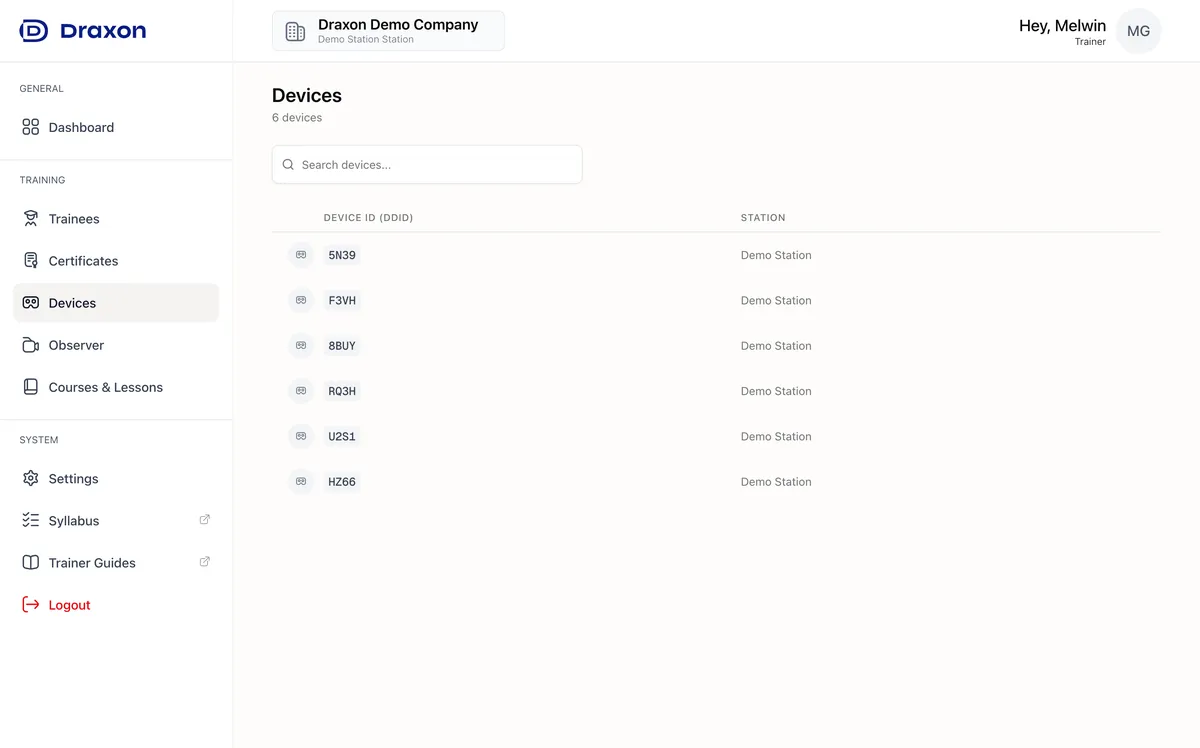Select device ID HZ66

tap(342, 482)
